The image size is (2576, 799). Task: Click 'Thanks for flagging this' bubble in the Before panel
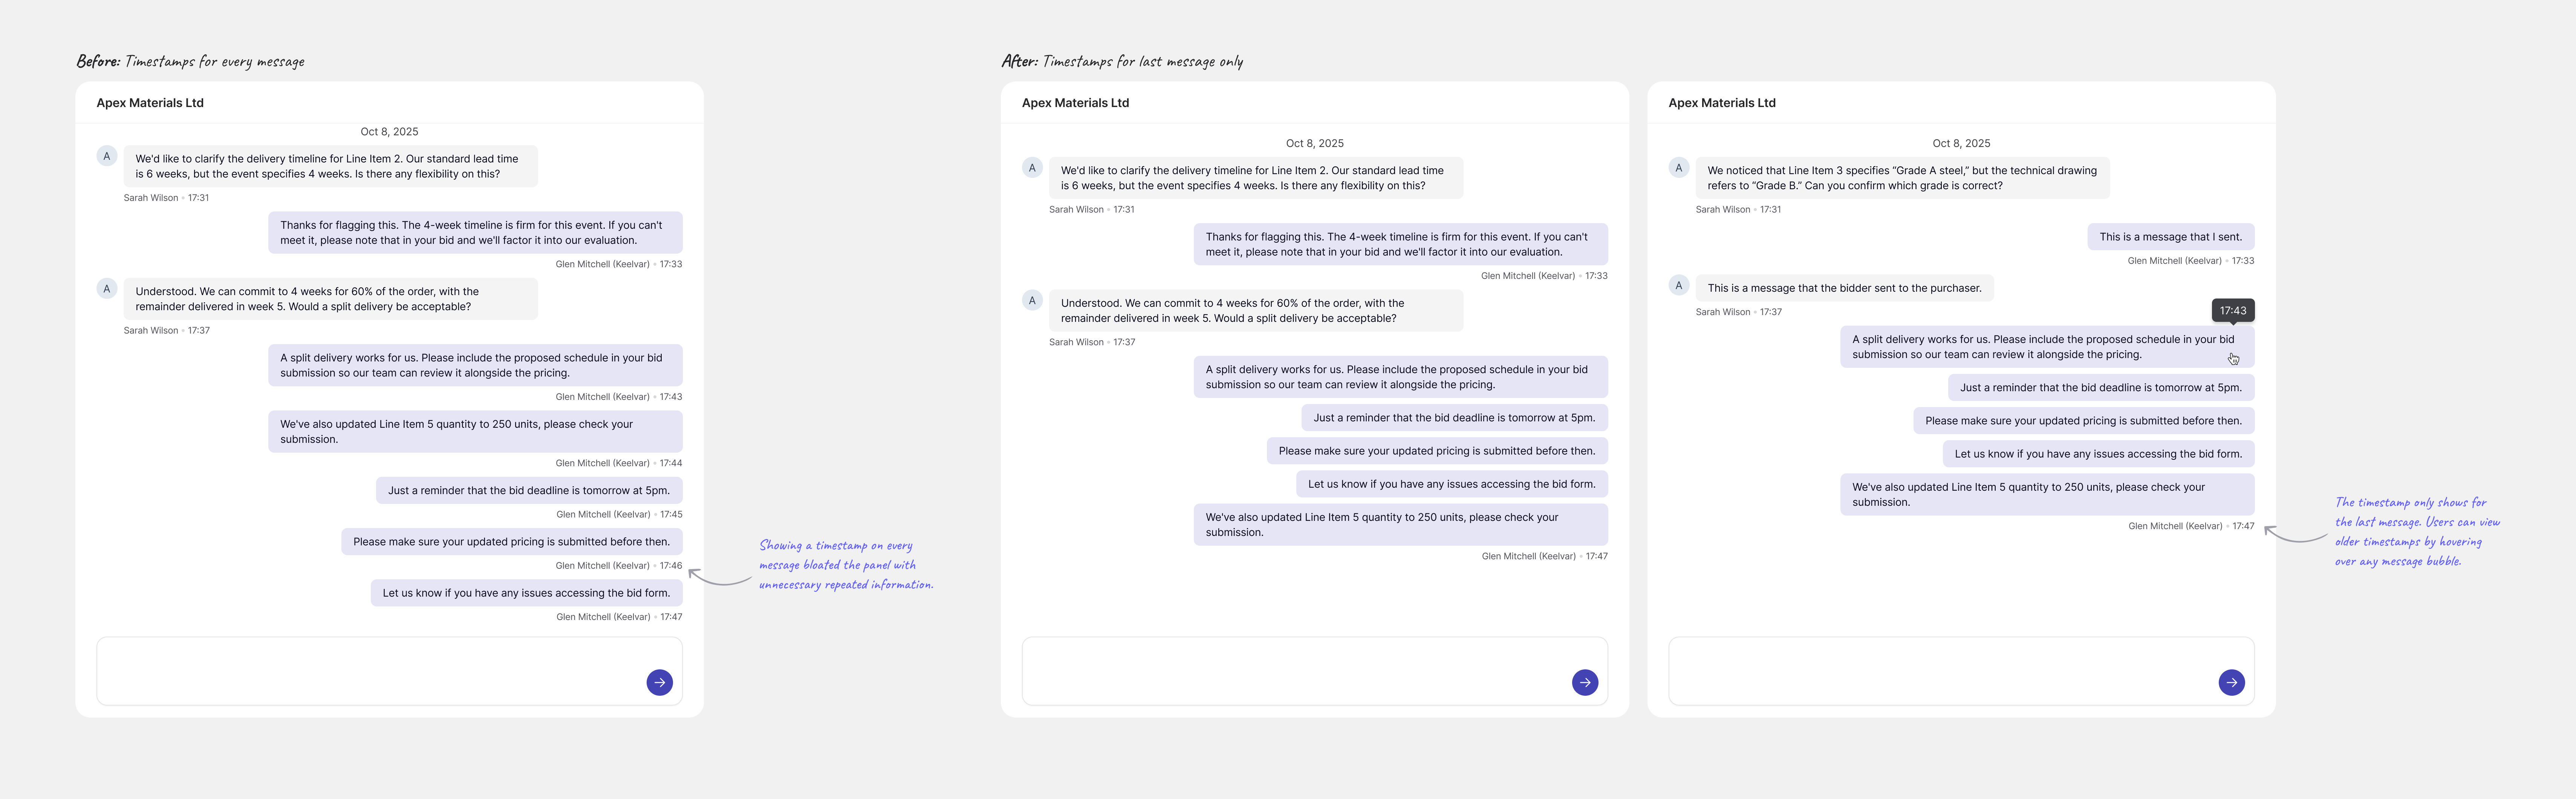(x=475, y=233)
